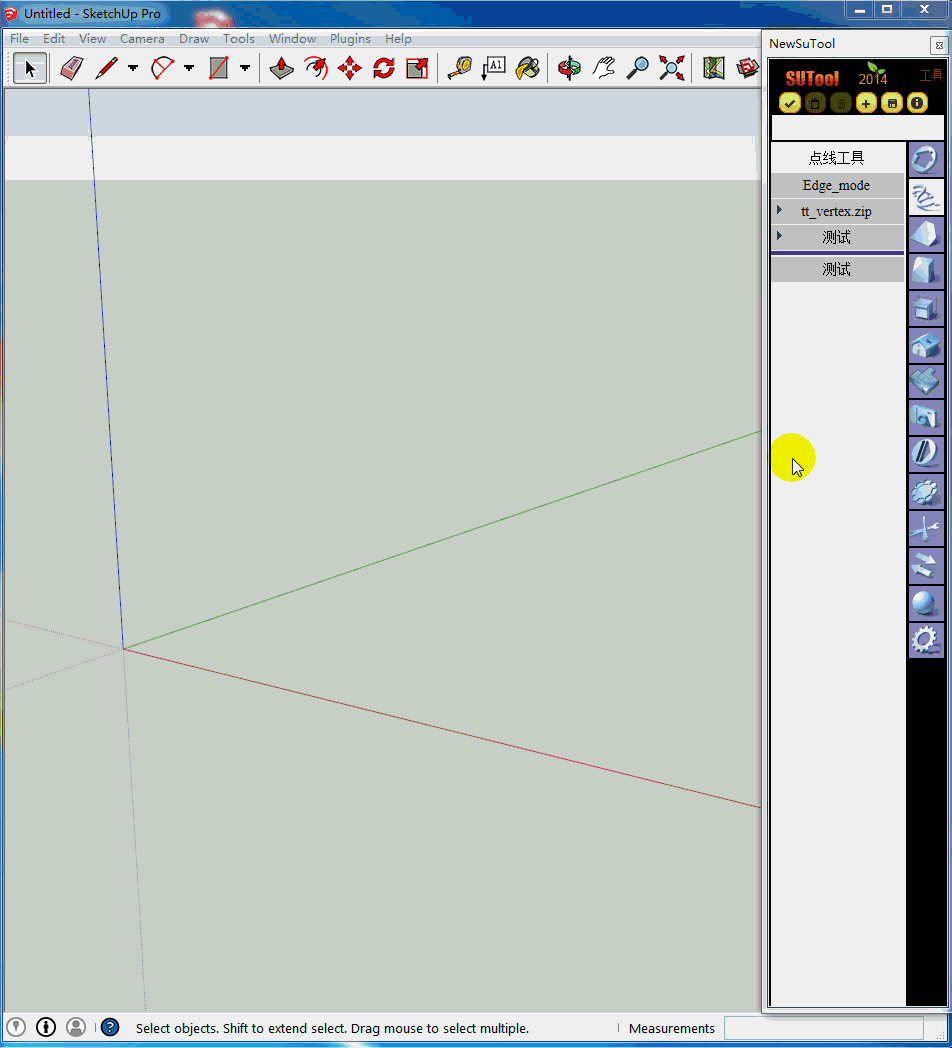Viewport: 952px width, 1048px height.
Task: Open the pyramid solid category in SUTool sidebar
Action: coord(926,235)
